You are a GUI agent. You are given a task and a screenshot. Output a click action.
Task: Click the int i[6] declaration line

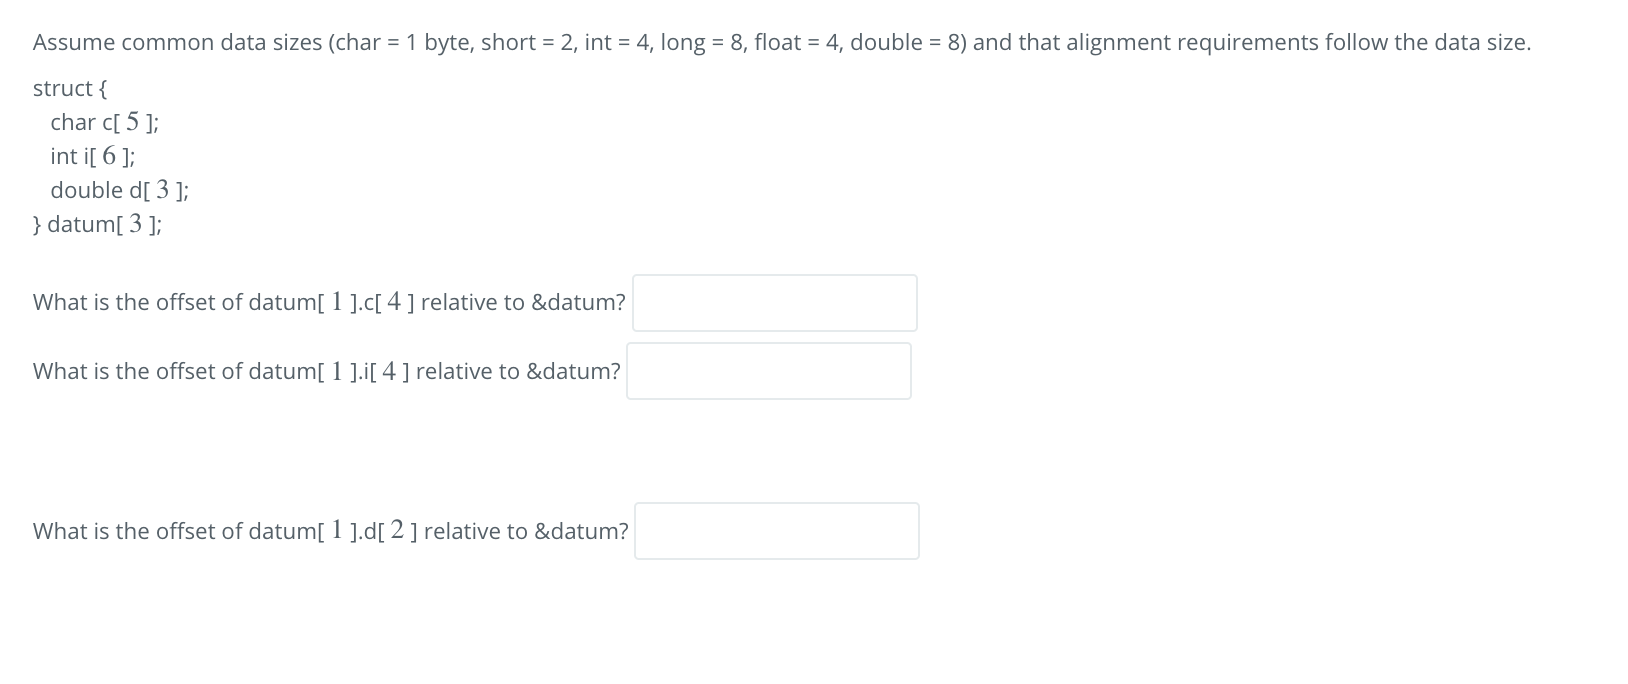(x=92, y=156)
